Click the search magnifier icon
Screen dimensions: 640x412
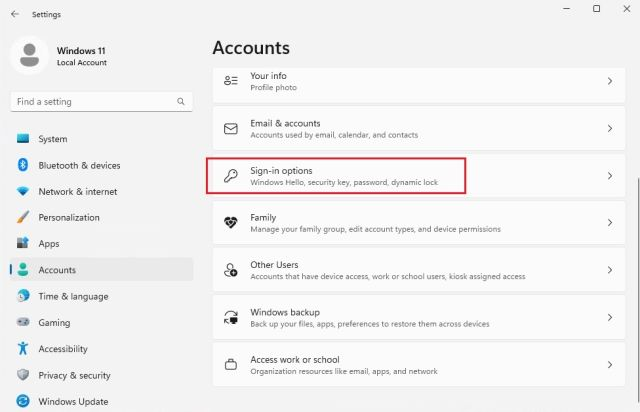(181, 101)
